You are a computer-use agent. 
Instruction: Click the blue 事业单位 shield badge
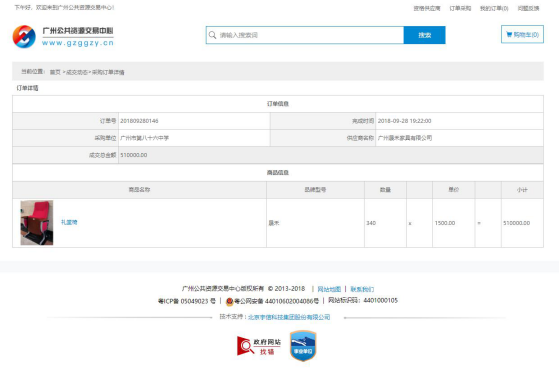point(303,346)
